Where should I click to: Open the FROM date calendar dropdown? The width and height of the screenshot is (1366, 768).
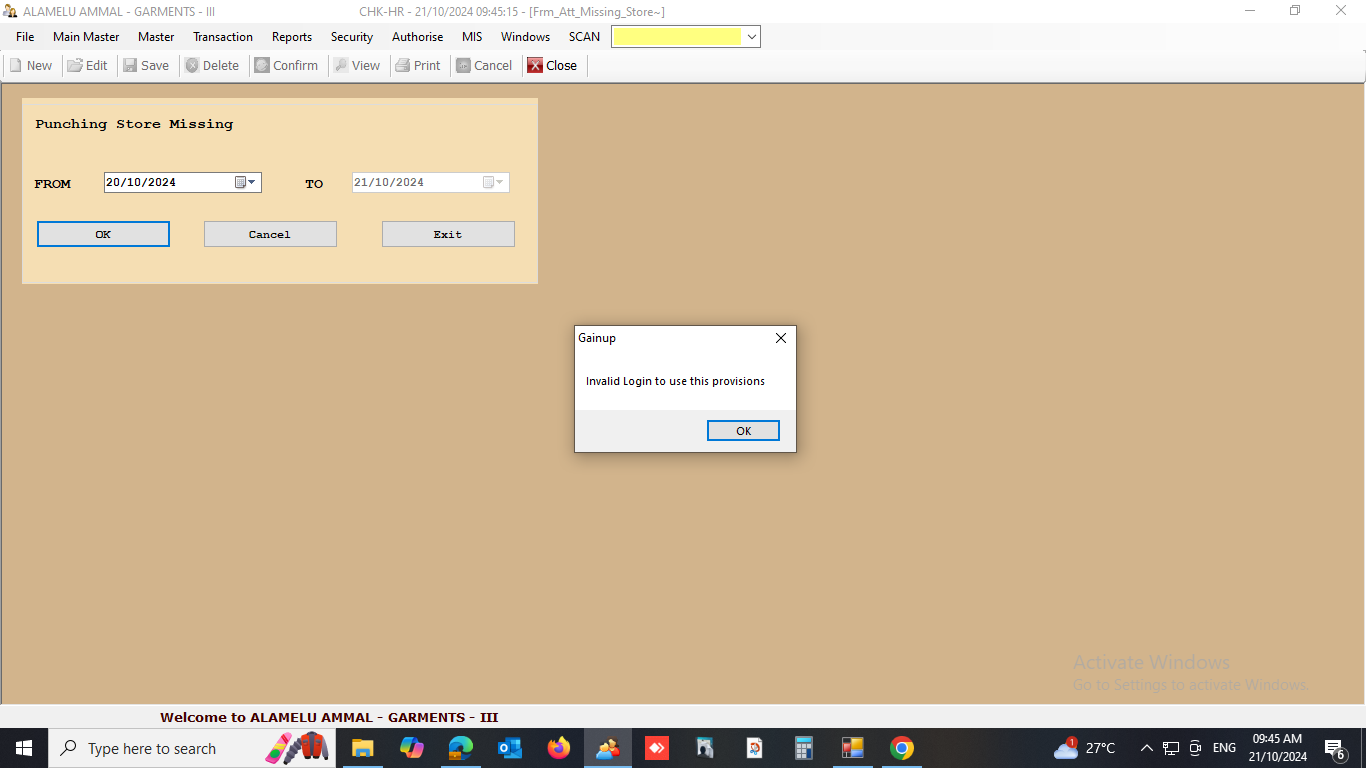[246, 182]
